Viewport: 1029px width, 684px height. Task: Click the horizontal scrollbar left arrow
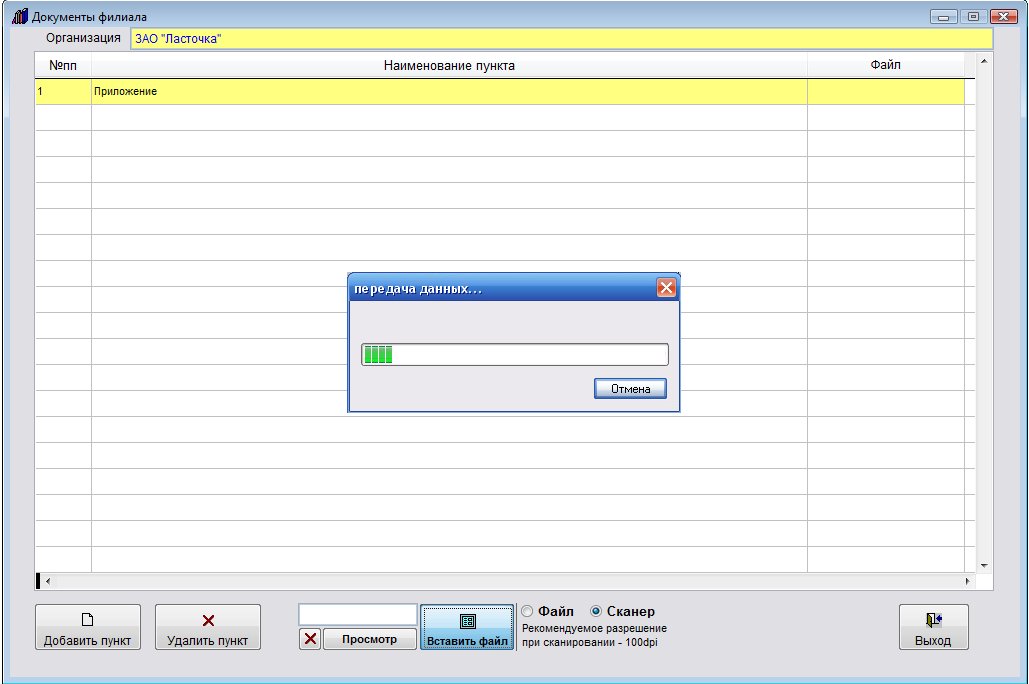point(48,581)
